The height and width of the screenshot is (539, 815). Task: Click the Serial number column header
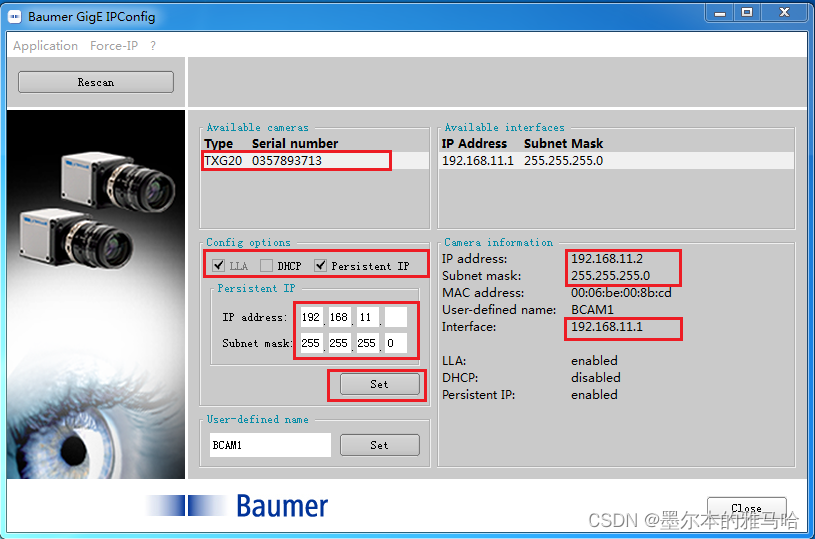point(295,143)
